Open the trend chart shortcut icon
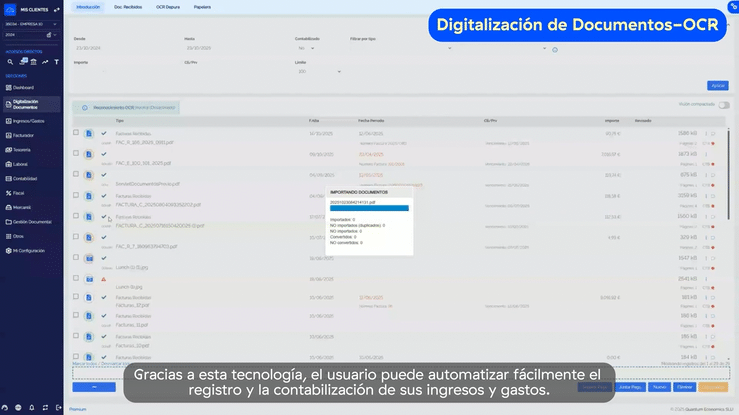Screen dimensions: 739x415 [x=45, y=62]
